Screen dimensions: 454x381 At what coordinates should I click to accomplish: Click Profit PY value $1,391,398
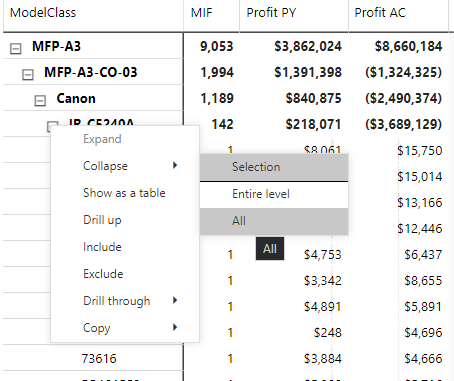click(308, 72)
